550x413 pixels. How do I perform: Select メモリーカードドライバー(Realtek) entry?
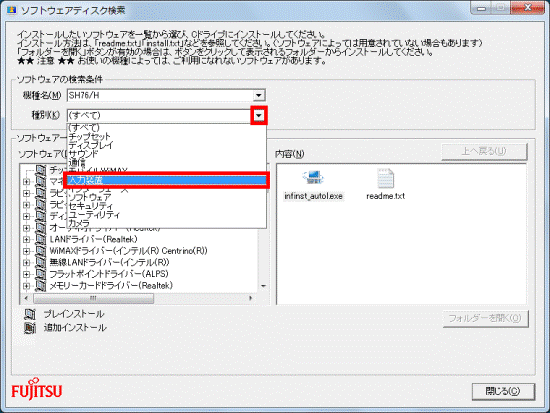111,285
